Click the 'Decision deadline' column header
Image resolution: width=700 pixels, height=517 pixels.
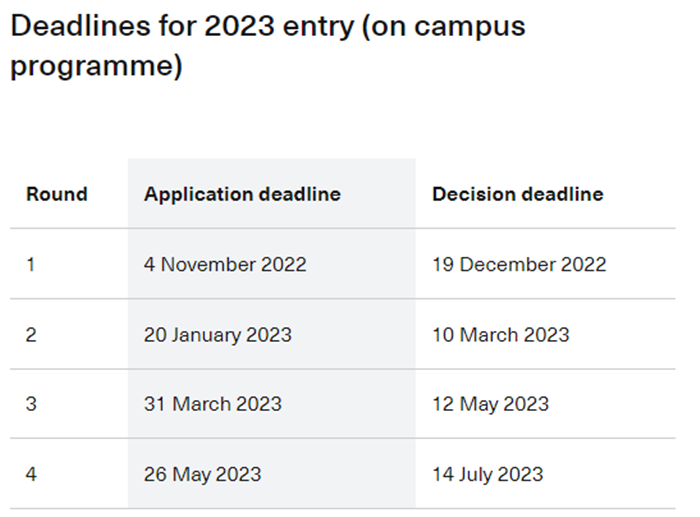(518, 194)
